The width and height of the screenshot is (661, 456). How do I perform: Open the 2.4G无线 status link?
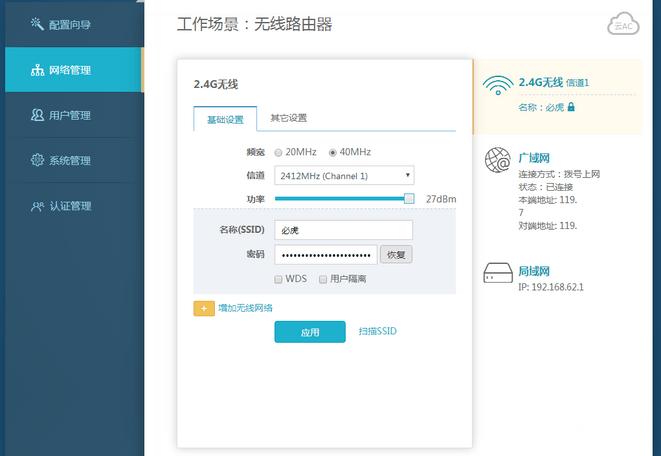[x=541, y=82]
